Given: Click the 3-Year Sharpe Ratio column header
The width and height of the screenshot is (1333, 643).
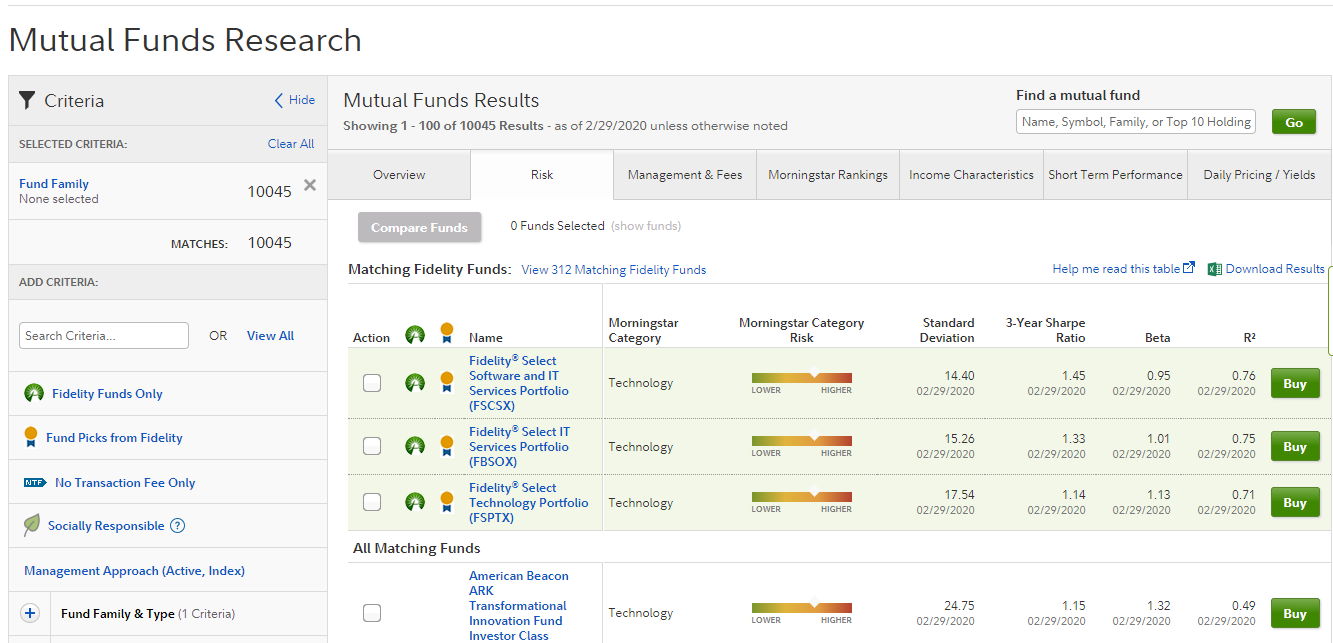Looking at the screenshot, I should coord(1045,330).
